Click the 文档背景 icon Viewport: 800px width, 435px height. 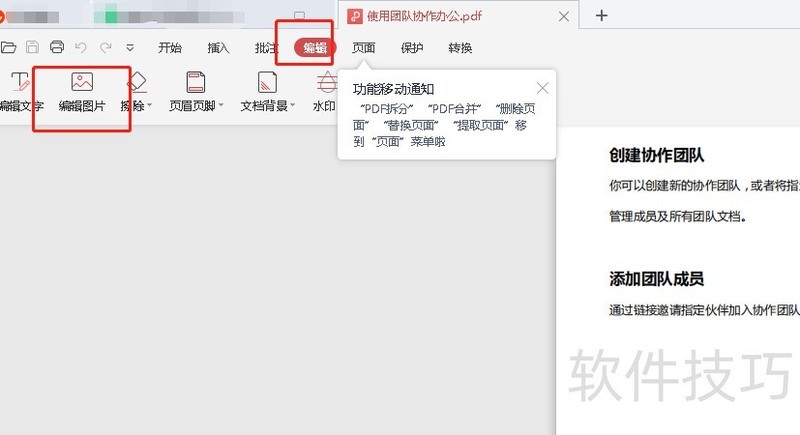(267, 82)
